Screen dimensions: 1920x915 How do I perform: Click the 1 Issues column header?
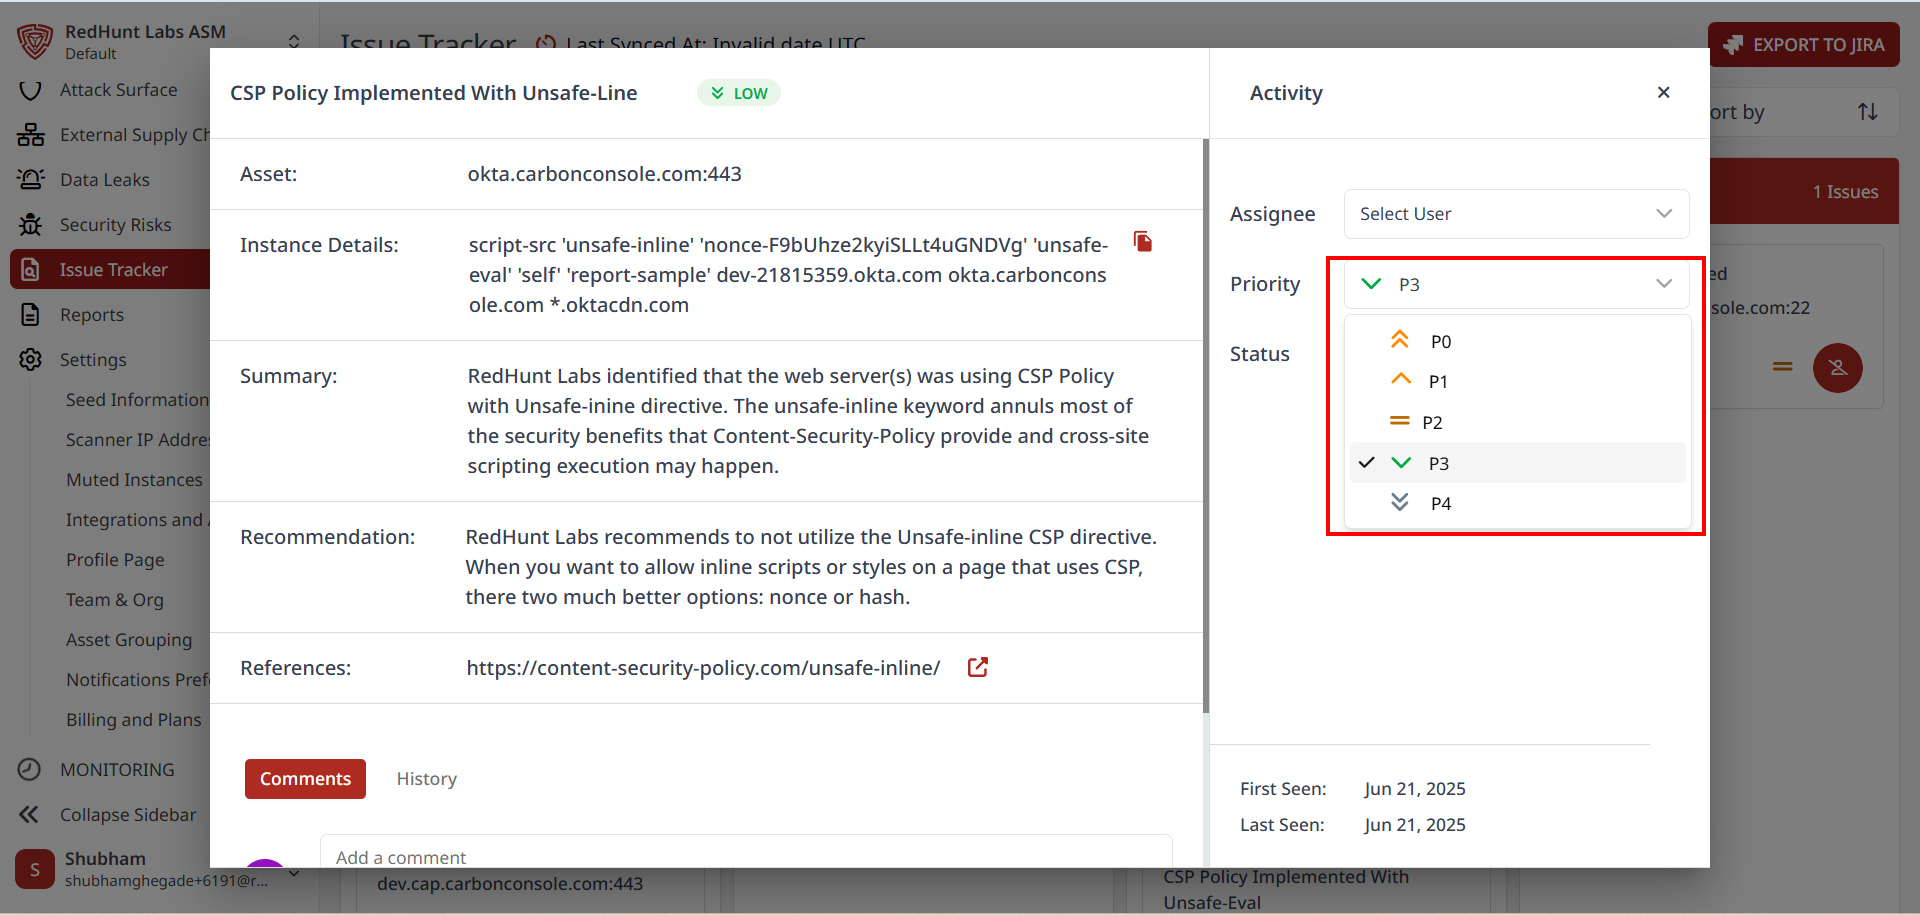[x=1805, y=191]
